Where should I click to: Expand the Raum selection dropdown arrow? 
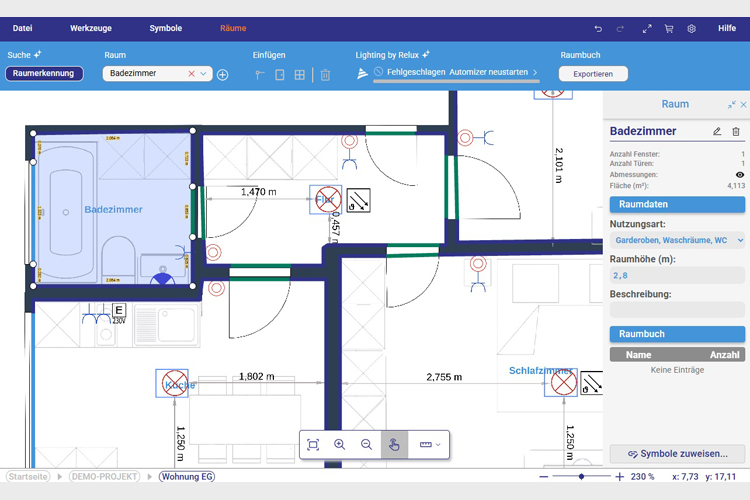(x=204, y=74)
